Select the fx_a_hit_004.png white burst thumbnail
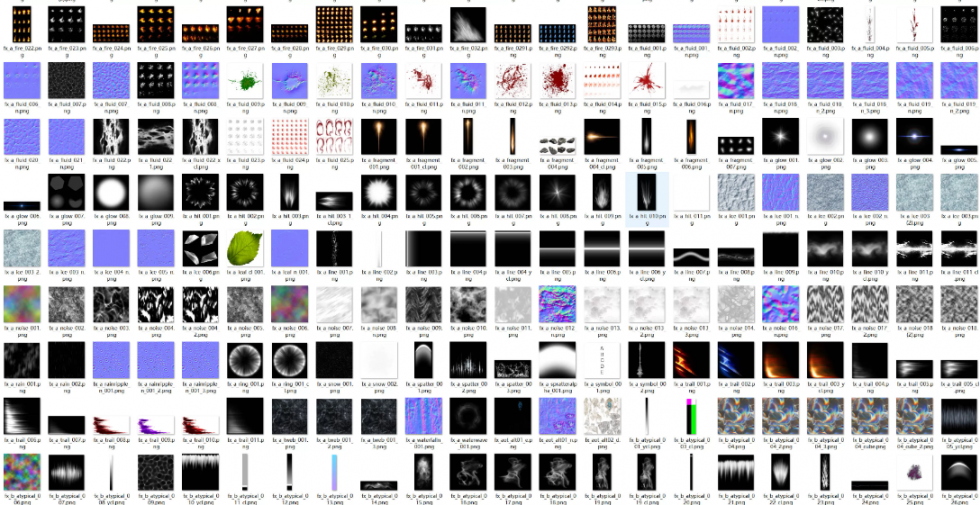The width and height of the screenshot is (980, 505). (379, 192)
